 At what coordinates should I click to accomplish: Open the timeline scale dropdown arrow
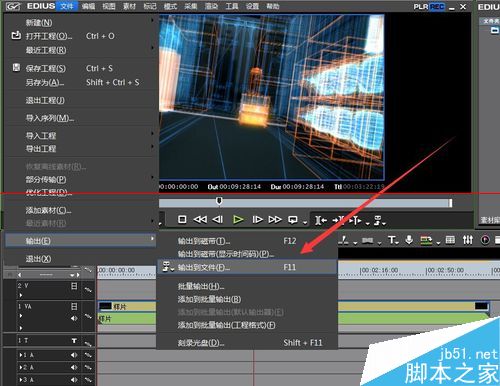[x=72, y=275]
